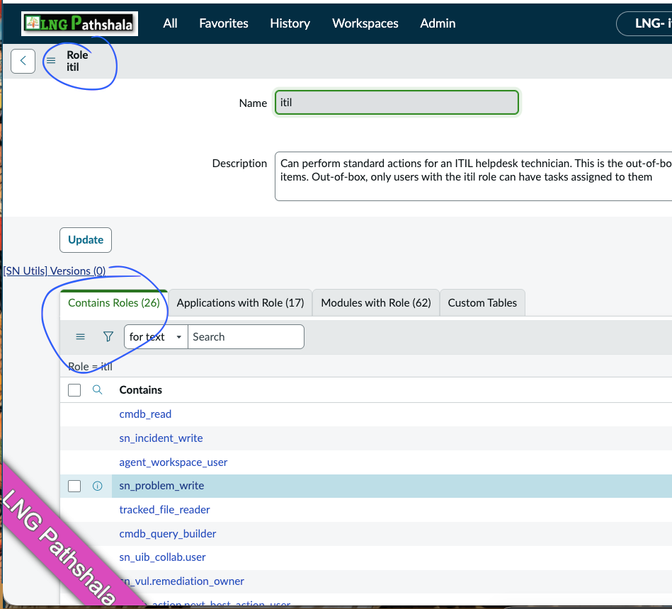Open the related list actions menu icon
672x609 pixels.
click(80, 337)
